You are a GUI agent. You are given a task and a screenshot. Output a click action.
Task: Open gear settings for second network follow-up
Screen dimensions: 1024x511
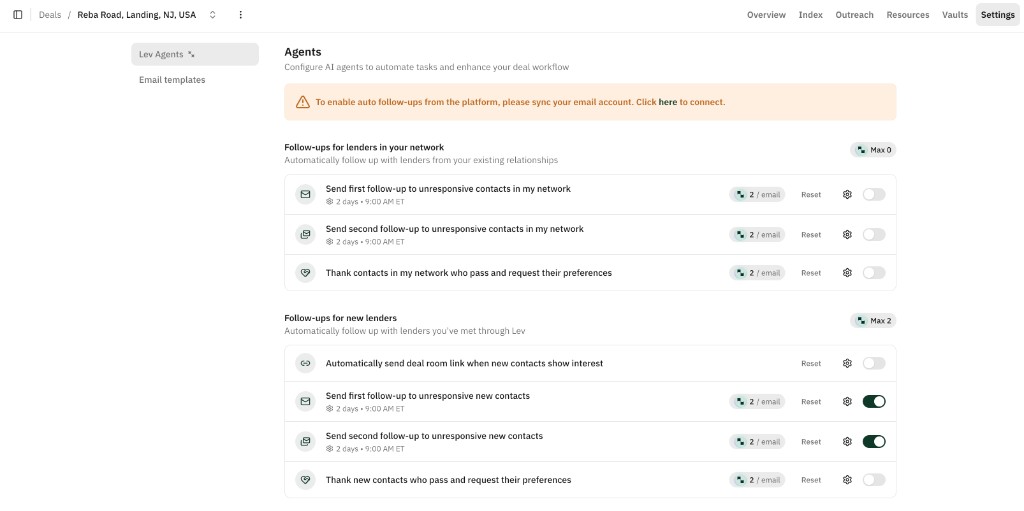(x=847, y=234)
